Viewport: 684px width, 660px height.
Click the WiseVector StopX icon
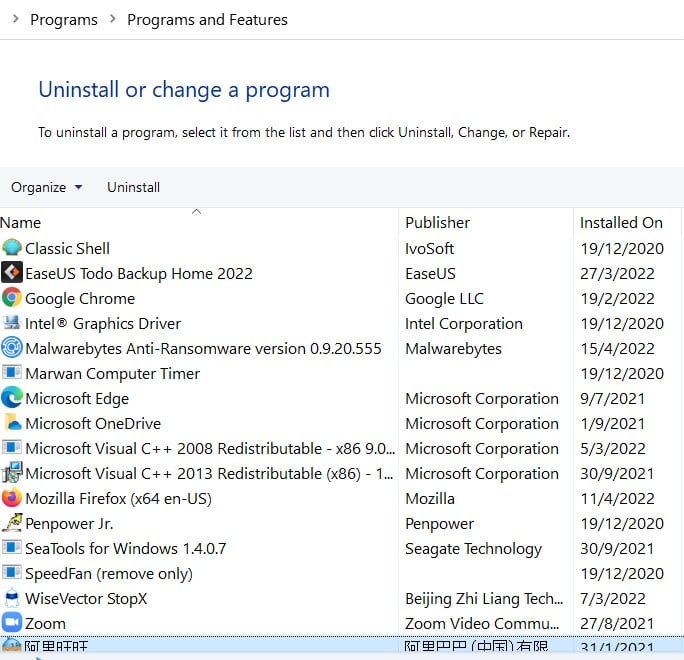click(x=12, y=598)
